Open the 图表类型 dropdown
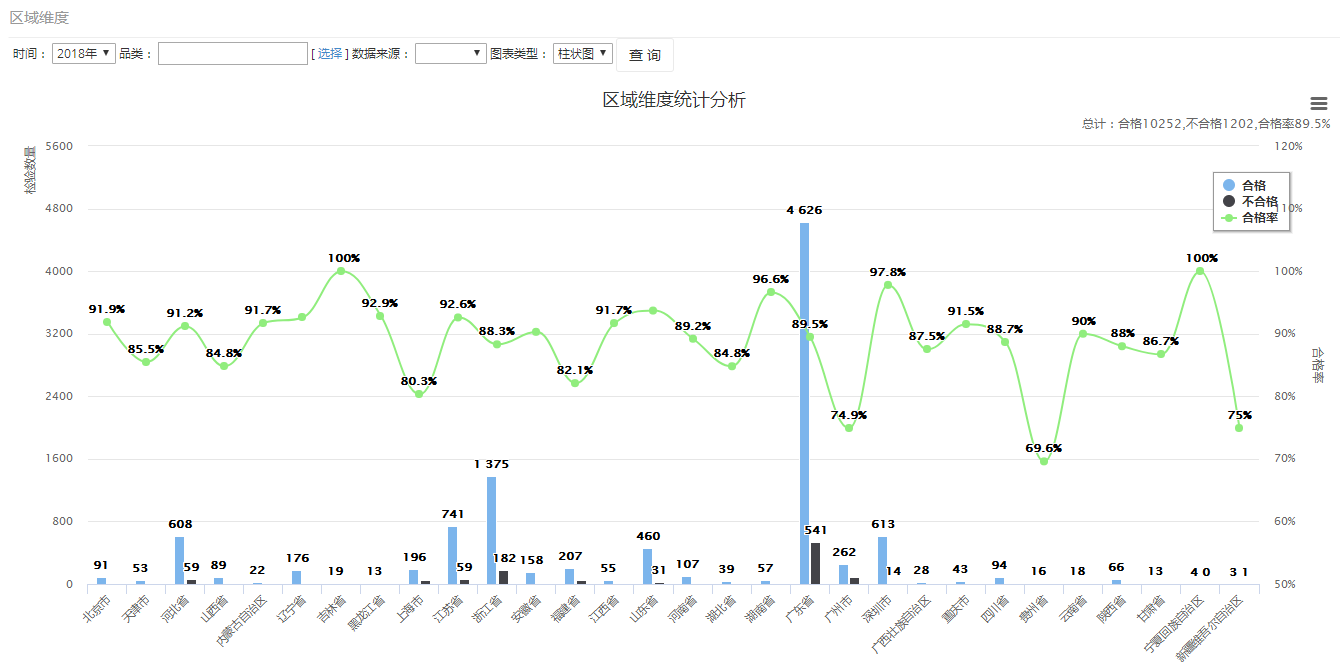This screenshot has height=672, width=1340. (x=582, y=54)
